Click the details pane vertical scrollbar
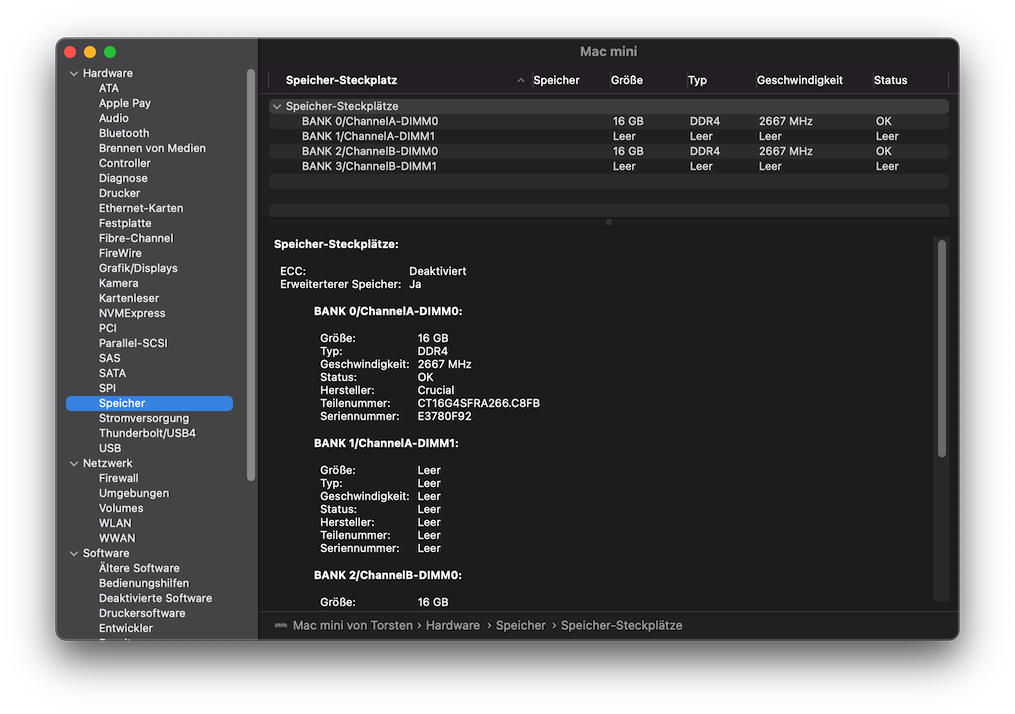 click(941, 350)
